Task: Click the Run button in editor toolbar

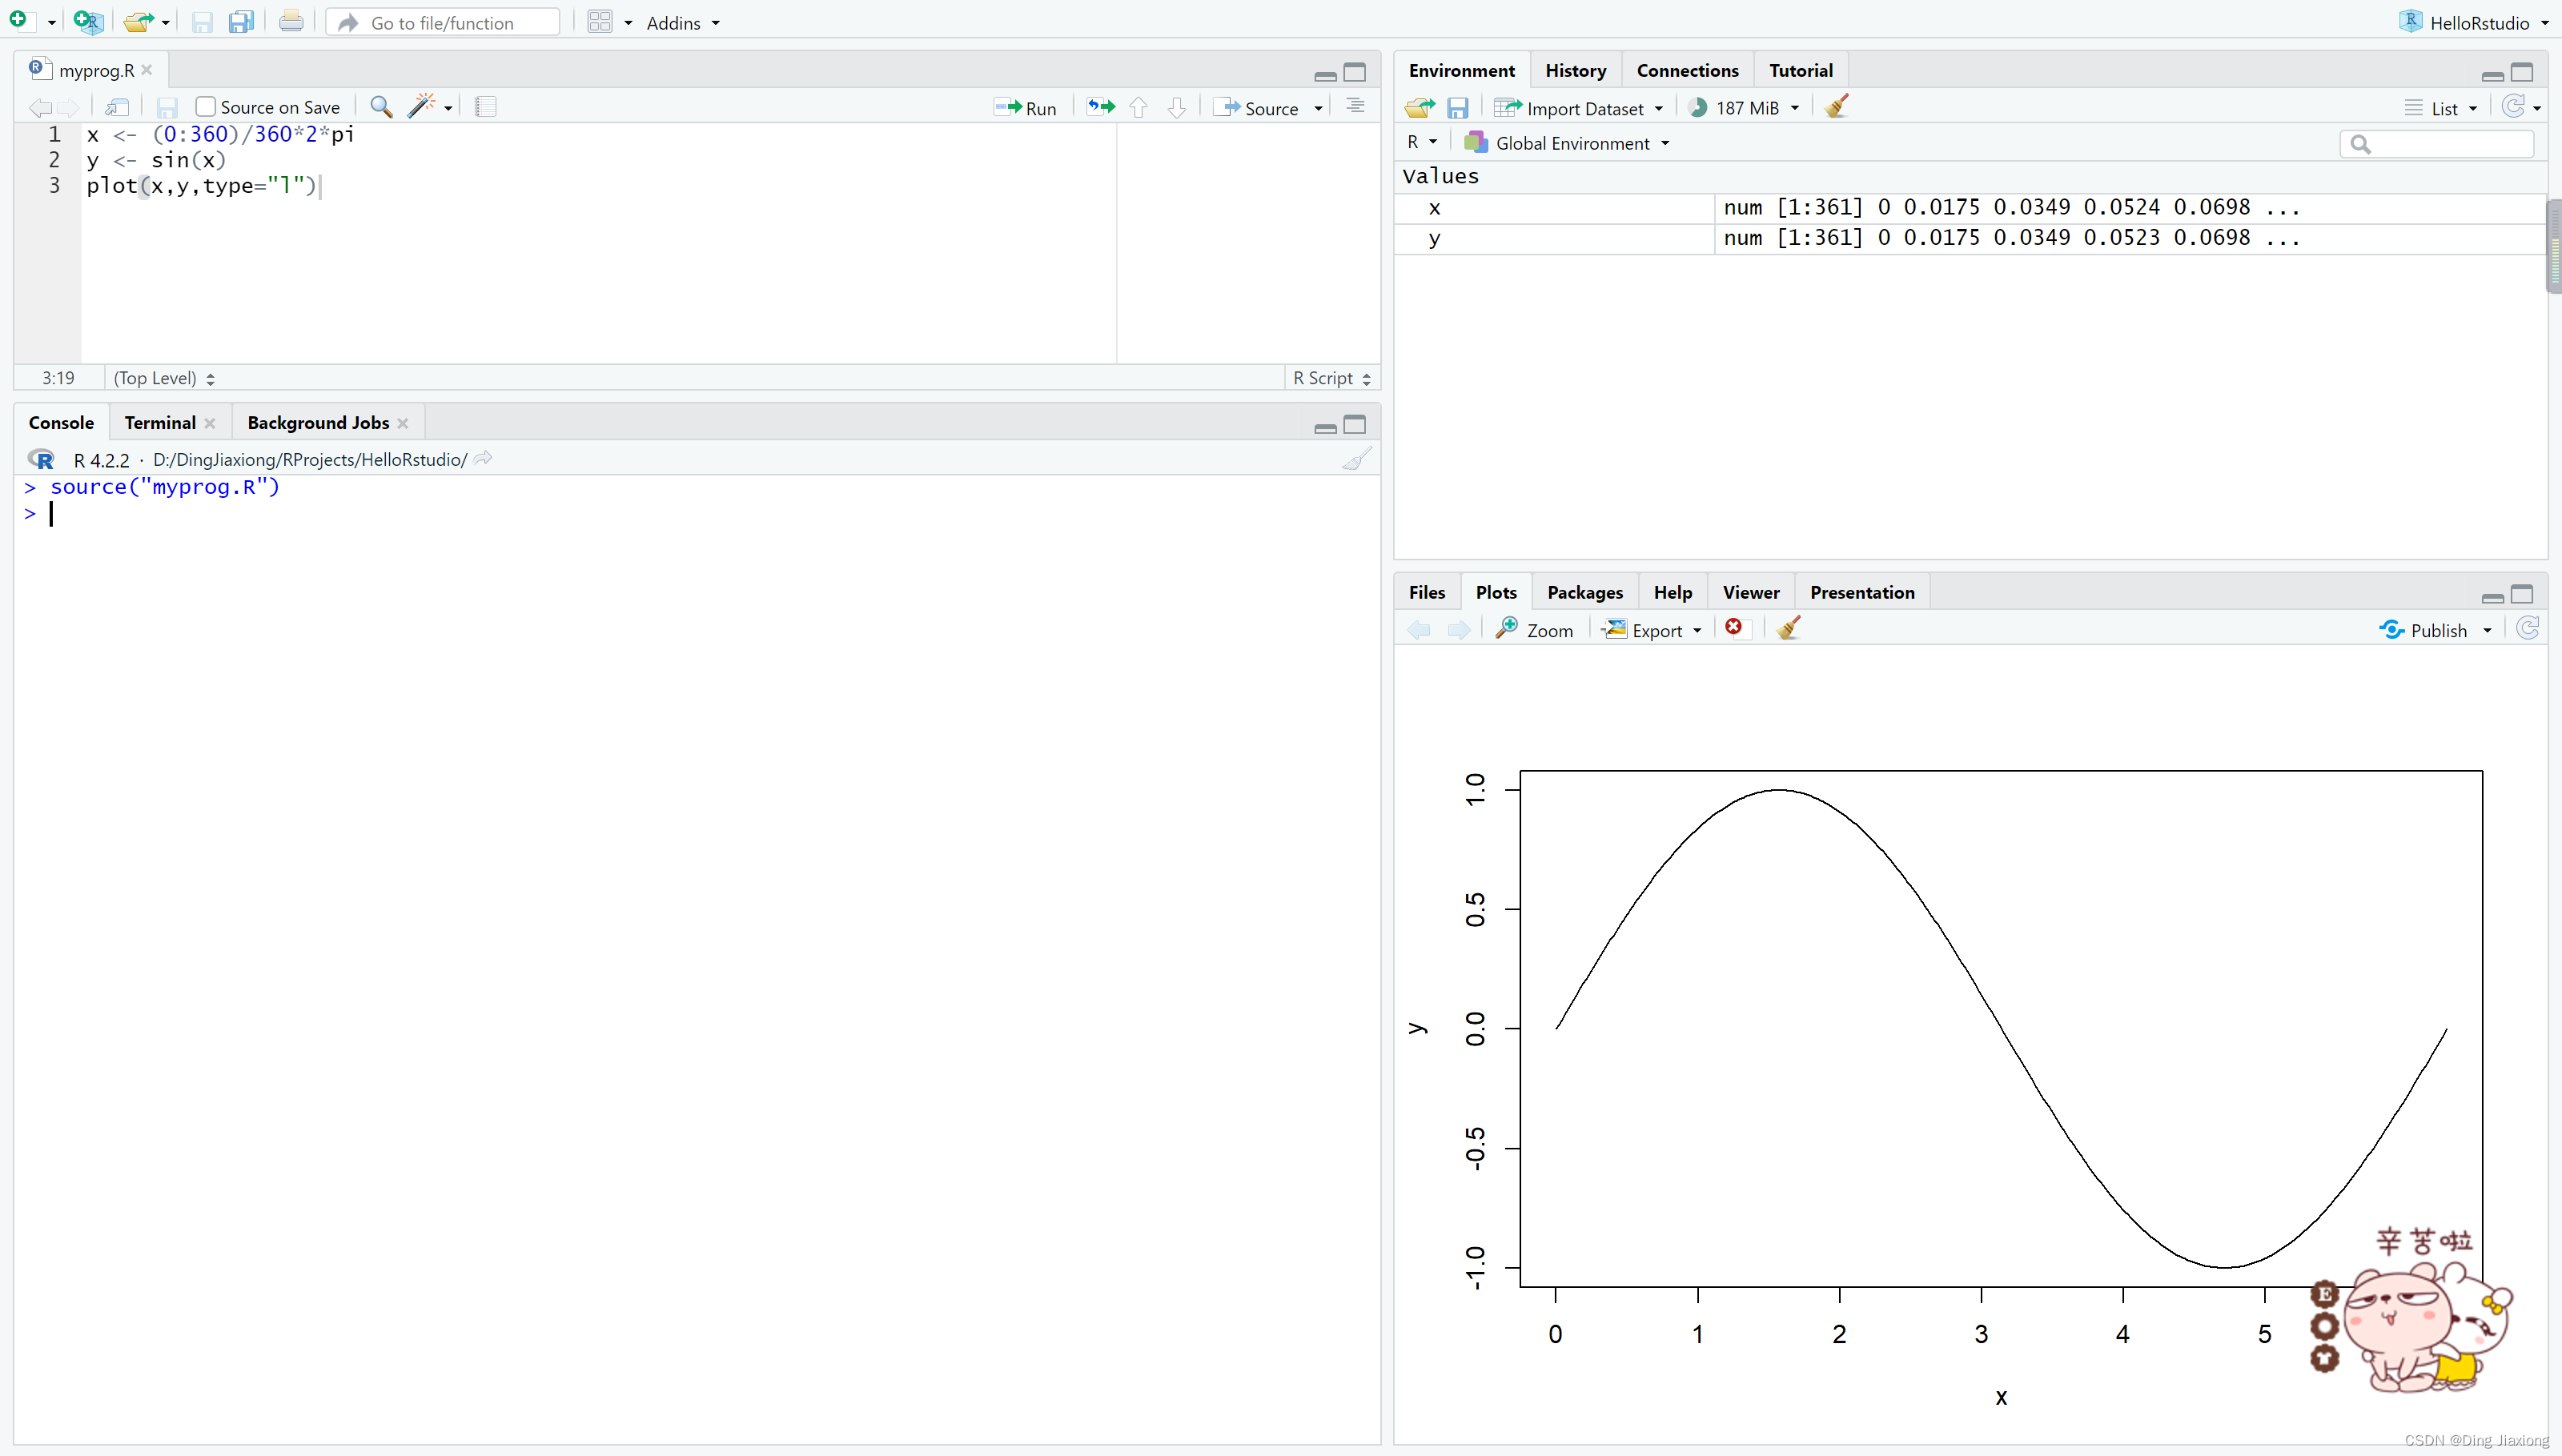Action: [x=1026, y=108]
